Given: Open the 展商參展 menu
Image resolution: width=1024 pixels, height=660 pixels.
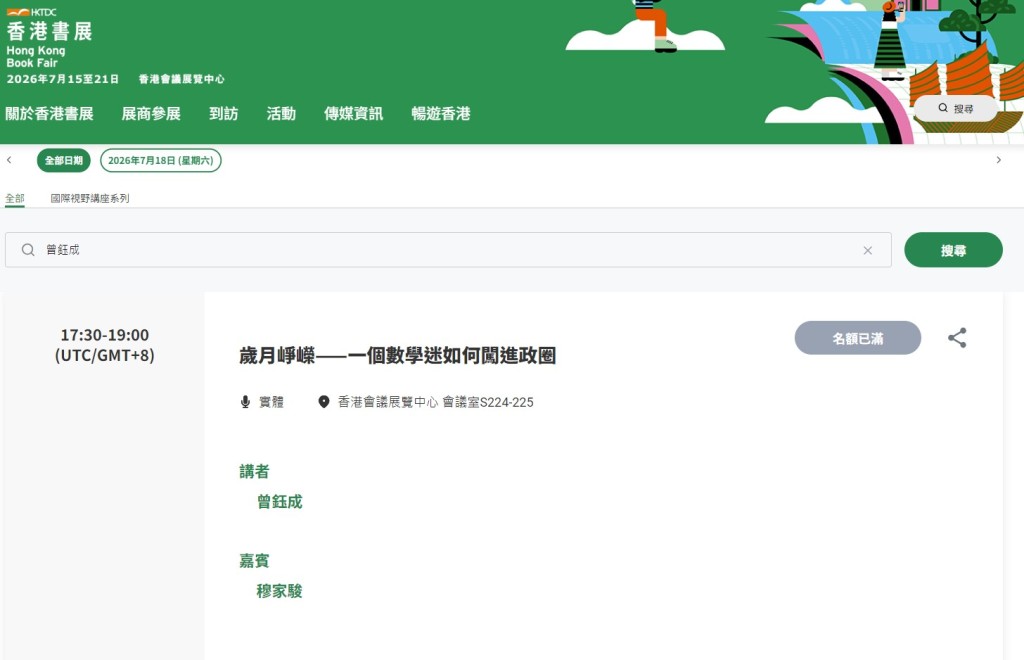Looking at the screenshot, I should 151,114.
